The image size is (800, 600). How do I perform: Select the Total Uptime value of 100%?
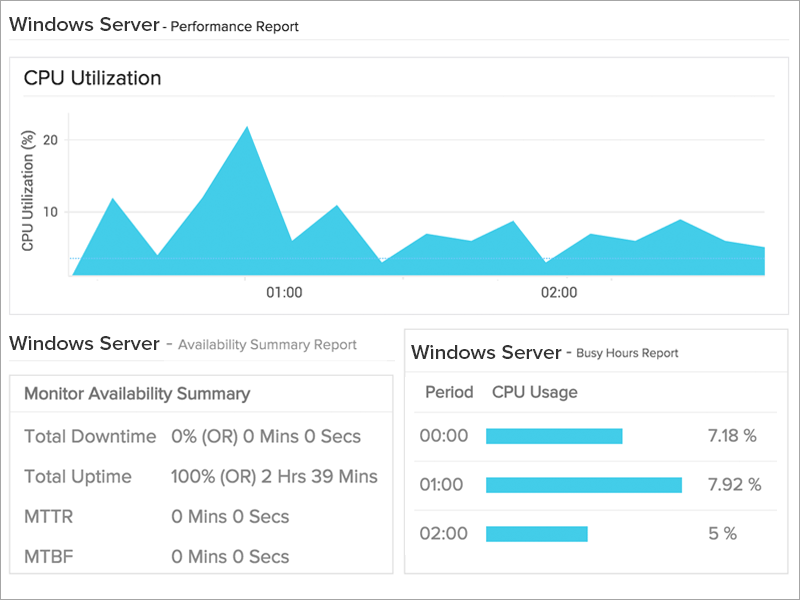click(x=274, y=477)
